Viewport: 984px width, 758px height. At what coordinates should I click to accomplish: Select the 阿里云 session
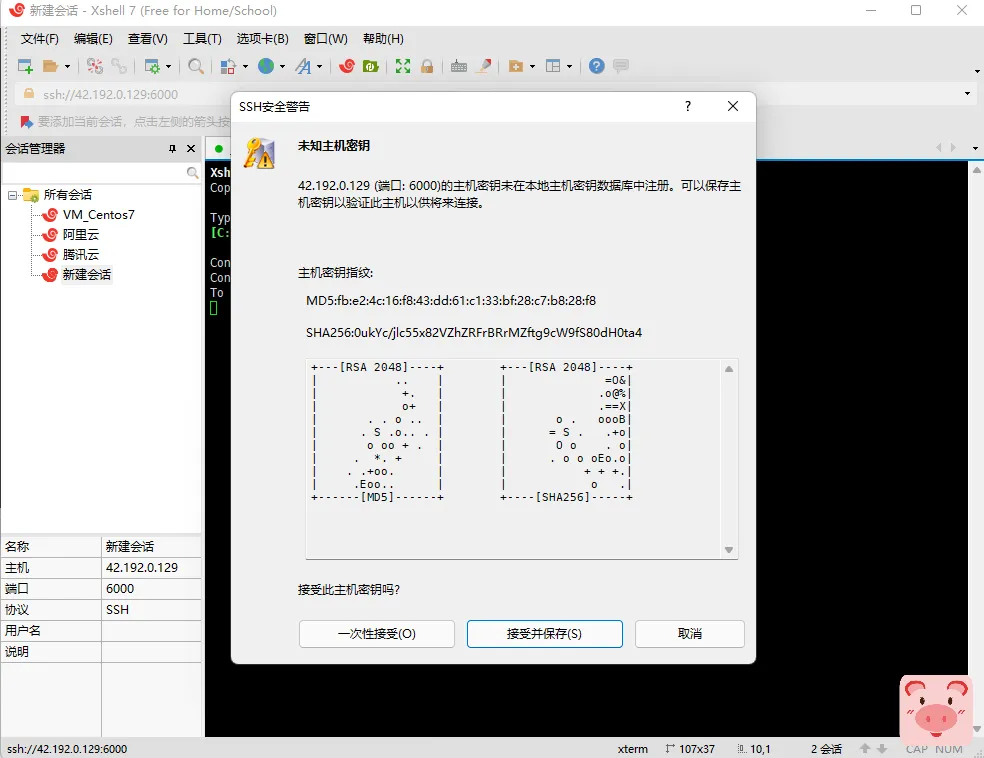click(x=80, y=235)
